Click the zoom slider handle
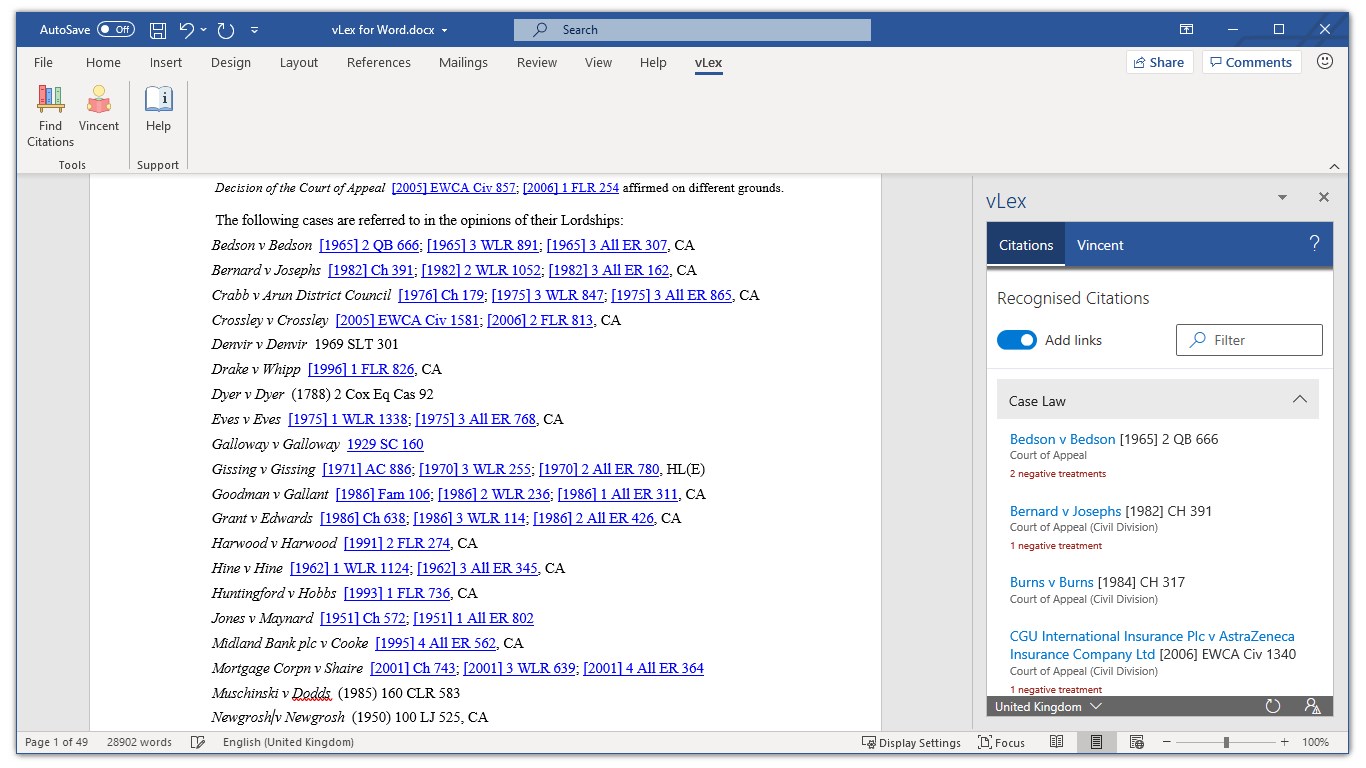 point(1226,742)
